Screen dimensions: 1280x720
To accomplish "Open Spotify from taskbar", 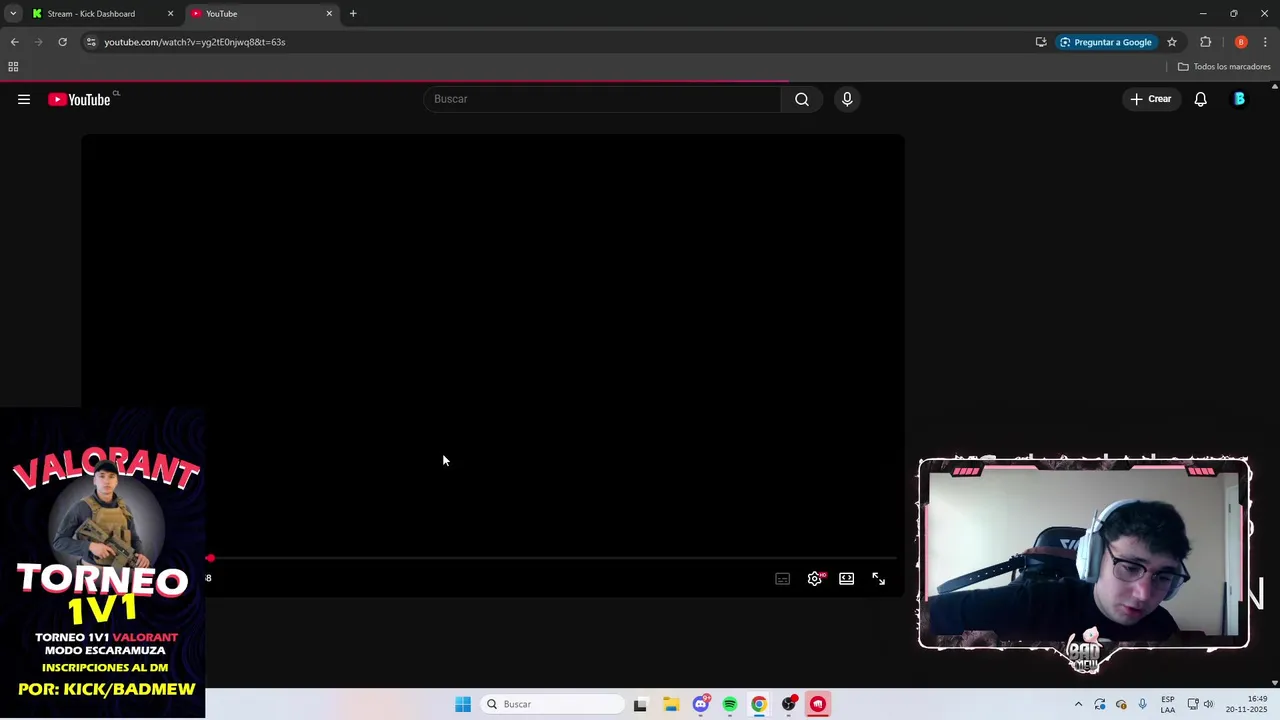I will click(x=730, y=704).
